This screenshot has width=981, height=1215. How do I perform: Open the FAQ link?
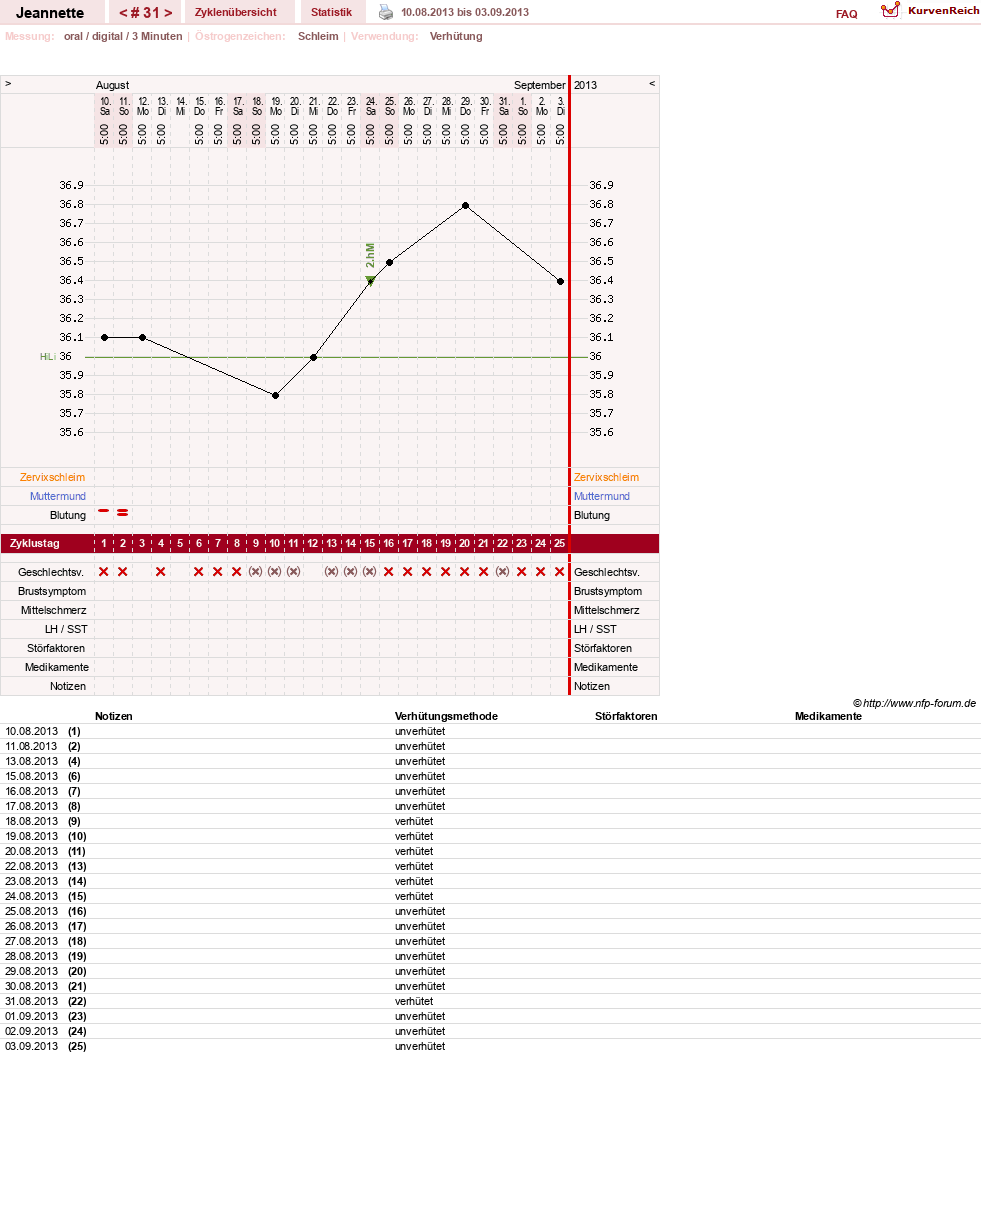click(846, 14)
